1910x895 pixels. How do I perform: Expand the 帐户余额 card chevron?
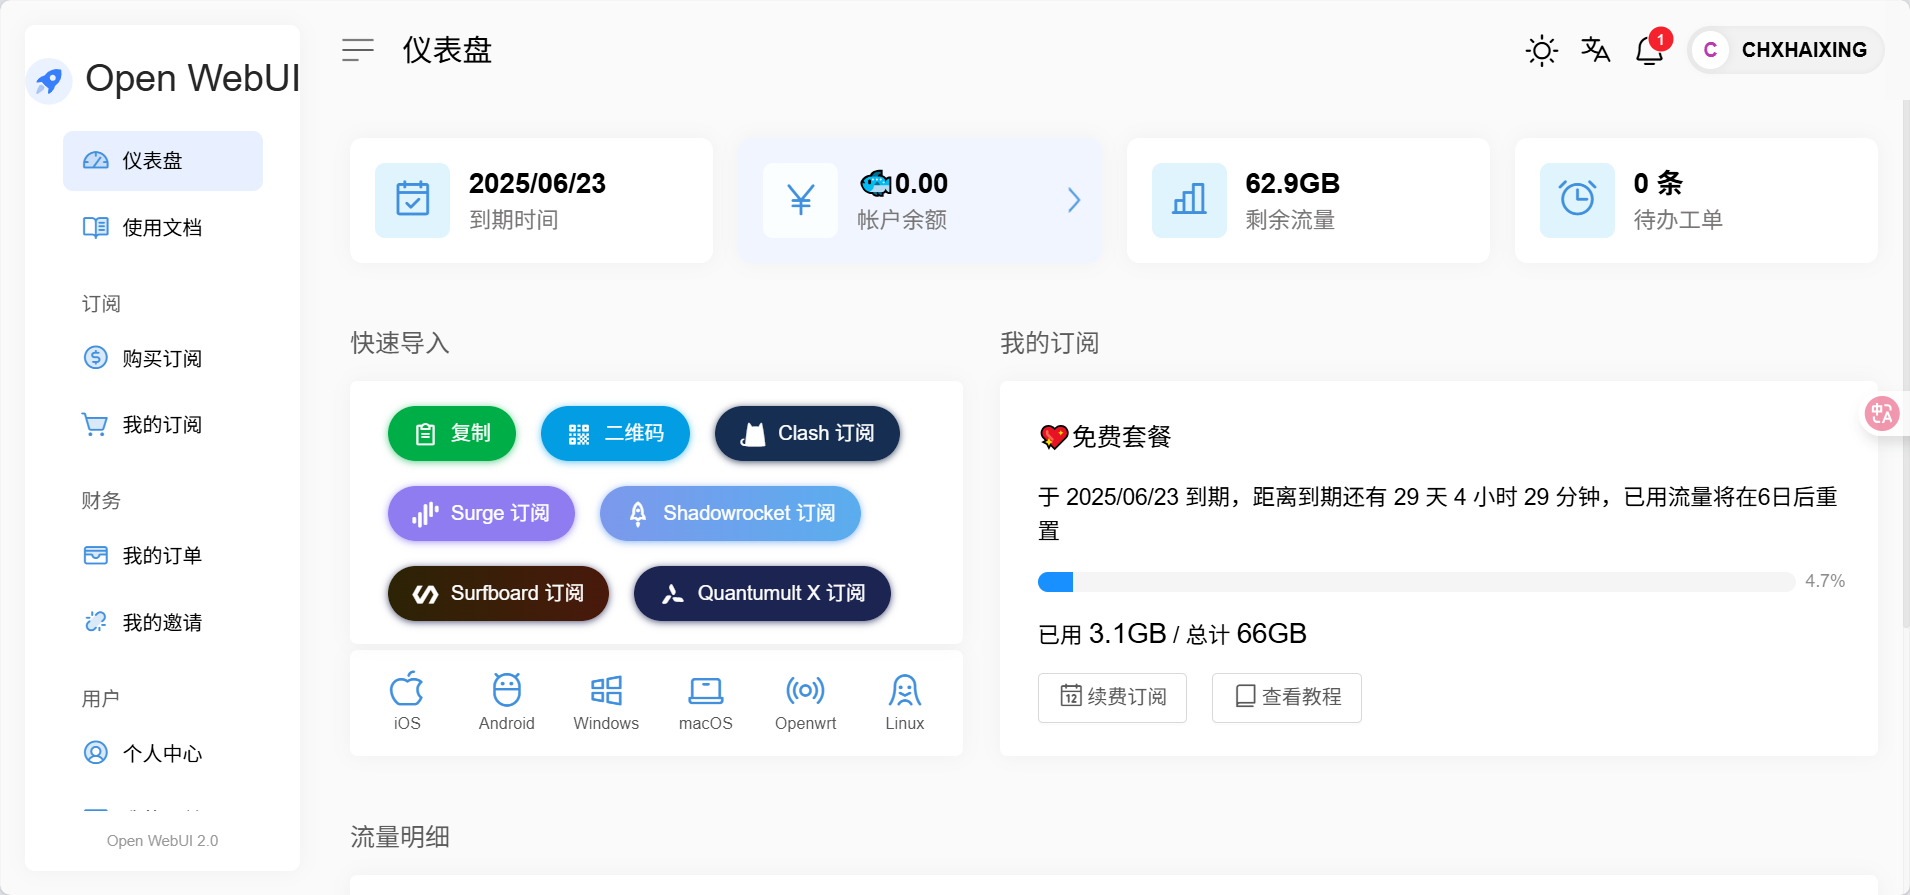(1074, 200)
